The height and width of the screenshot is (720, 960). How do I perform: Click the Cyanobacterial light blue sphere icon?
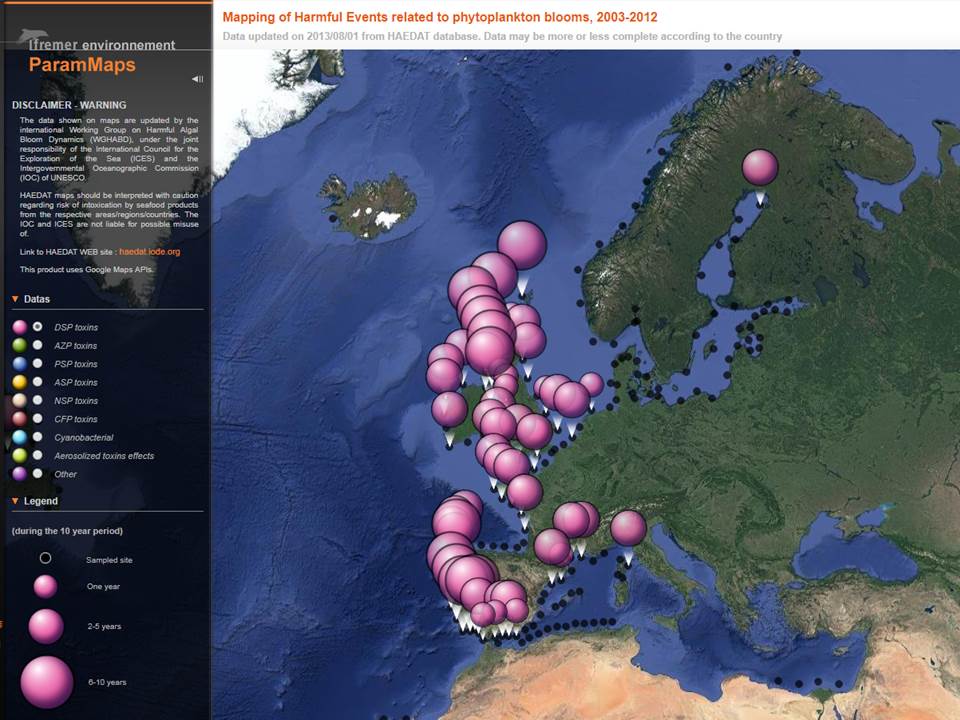click(x=18, y=437)
